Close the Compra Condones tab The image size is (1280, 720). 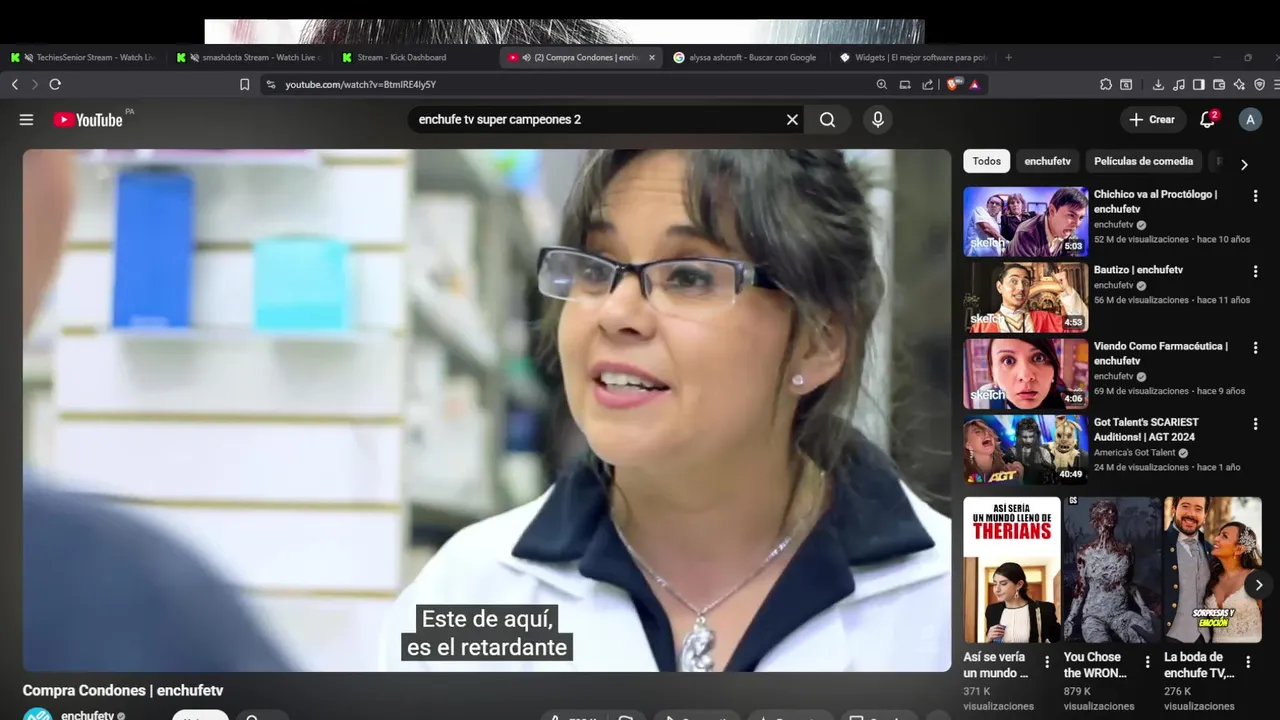[652, 58]
